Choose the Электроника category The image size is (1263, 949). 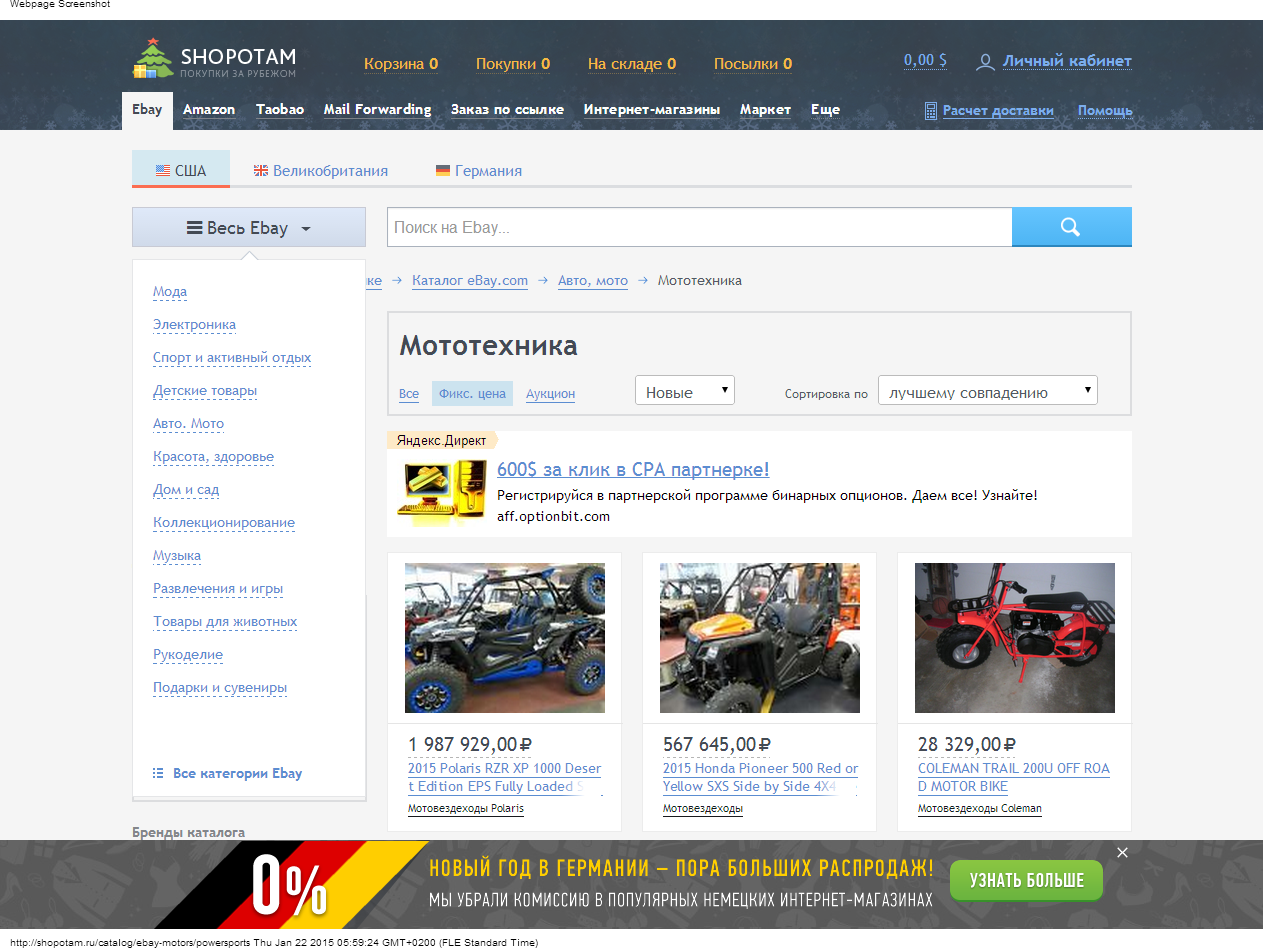click(x=194, y=325)
